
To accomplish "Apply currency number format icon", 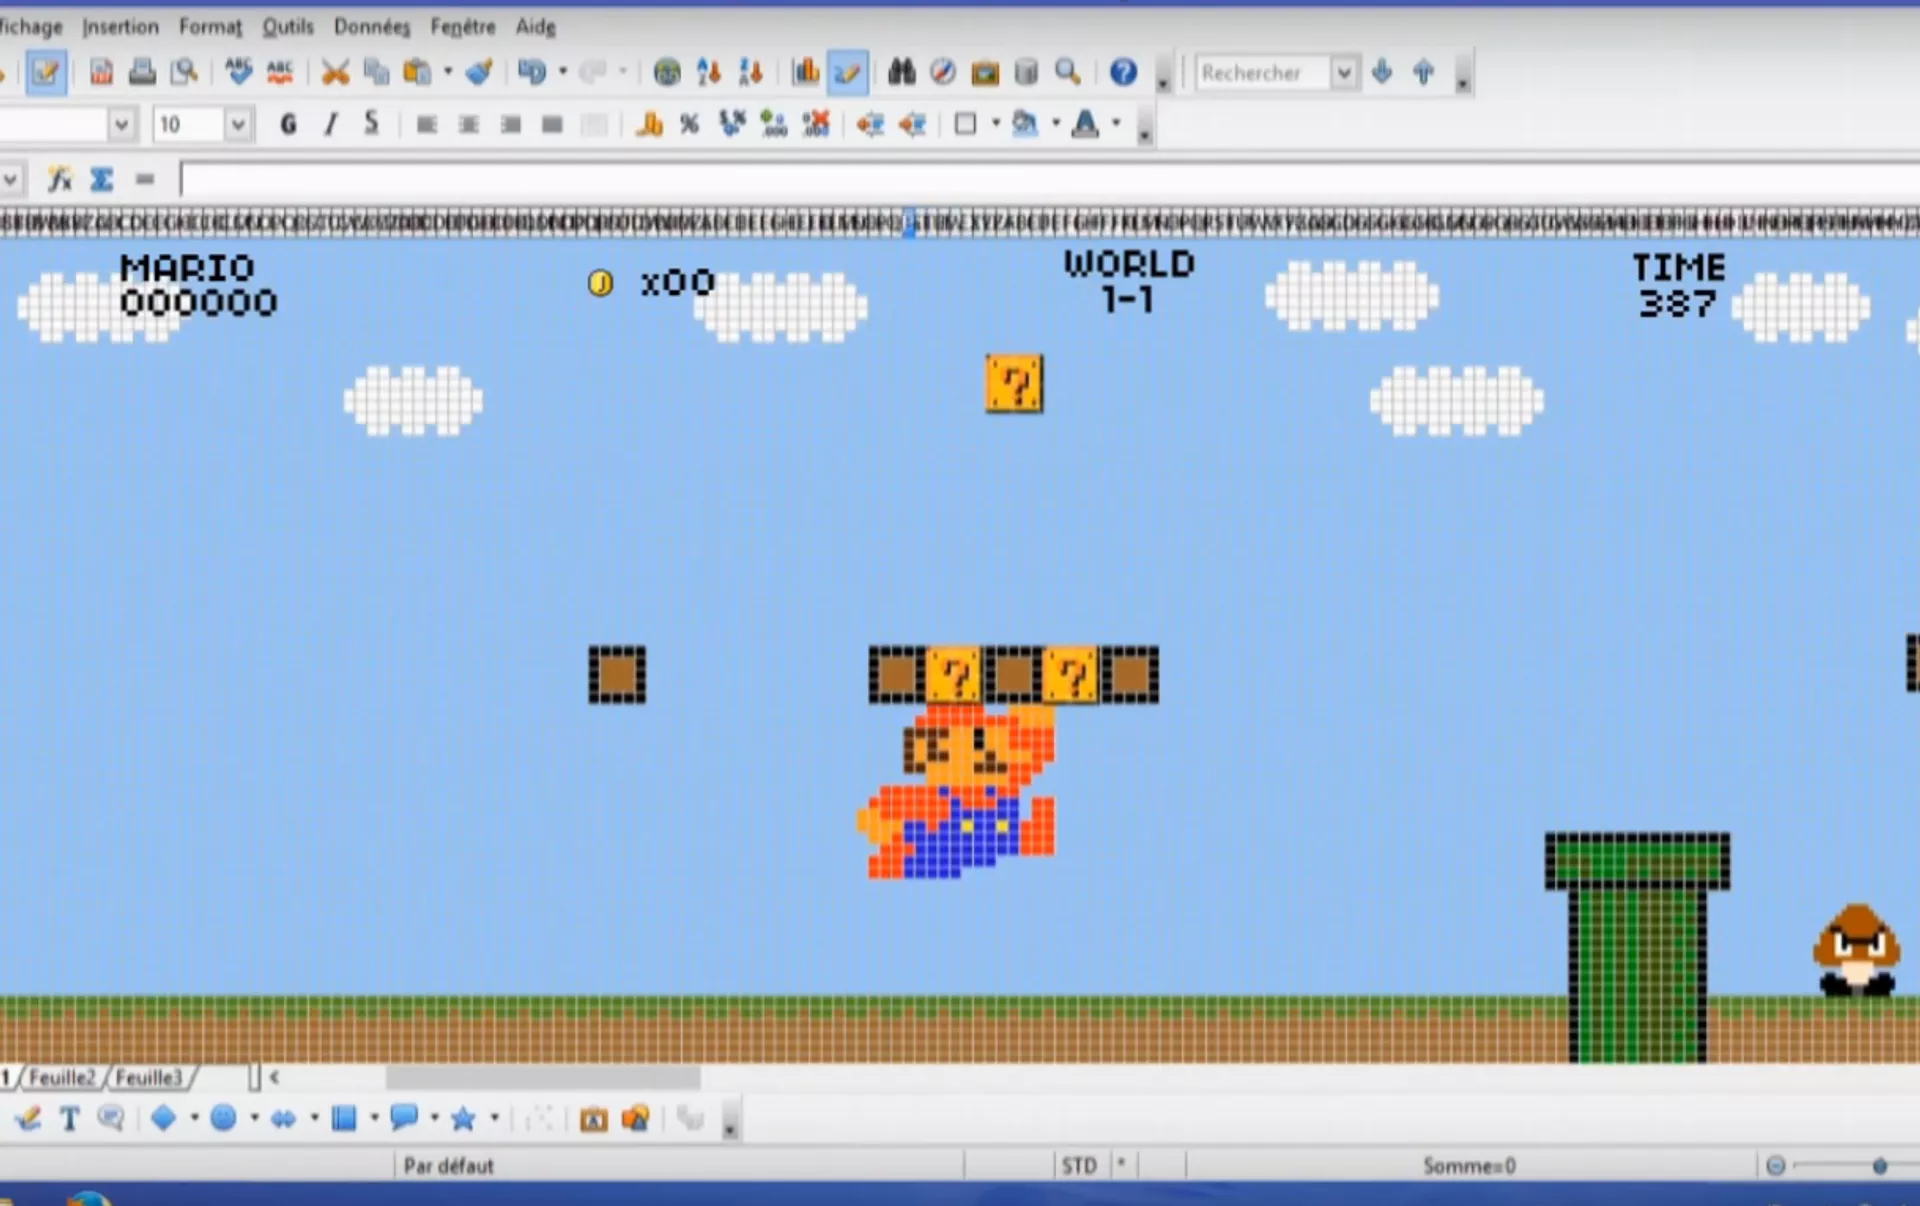I will [x=649, y=124].
